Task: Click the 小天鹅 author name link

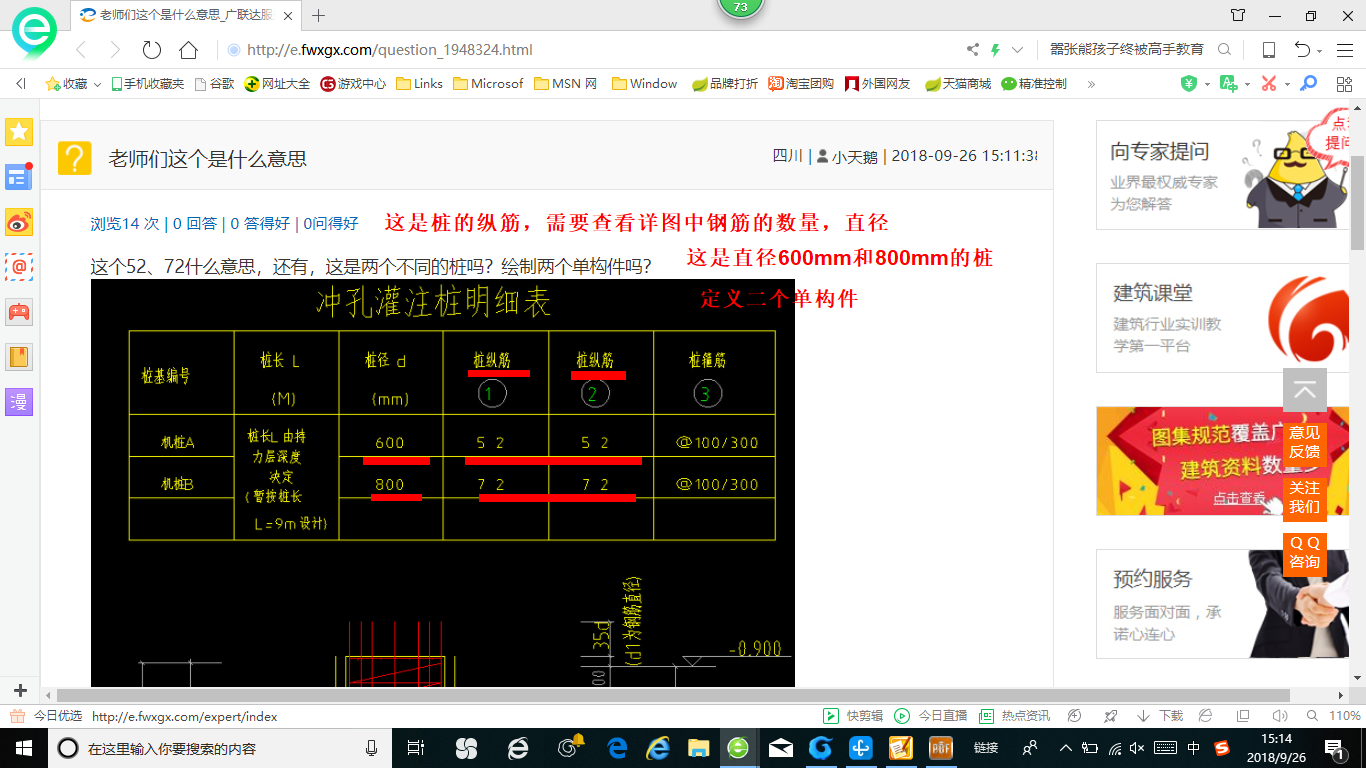Action: 854,156
